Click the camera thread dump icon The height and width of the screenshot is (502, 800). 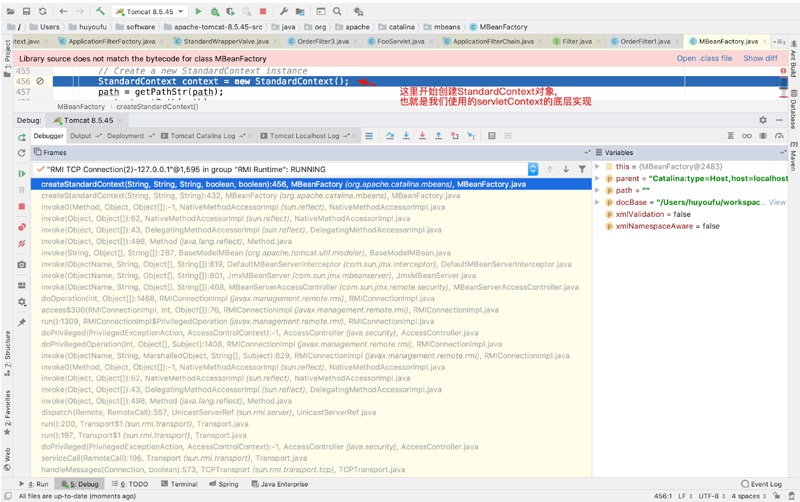pos(22,264)
